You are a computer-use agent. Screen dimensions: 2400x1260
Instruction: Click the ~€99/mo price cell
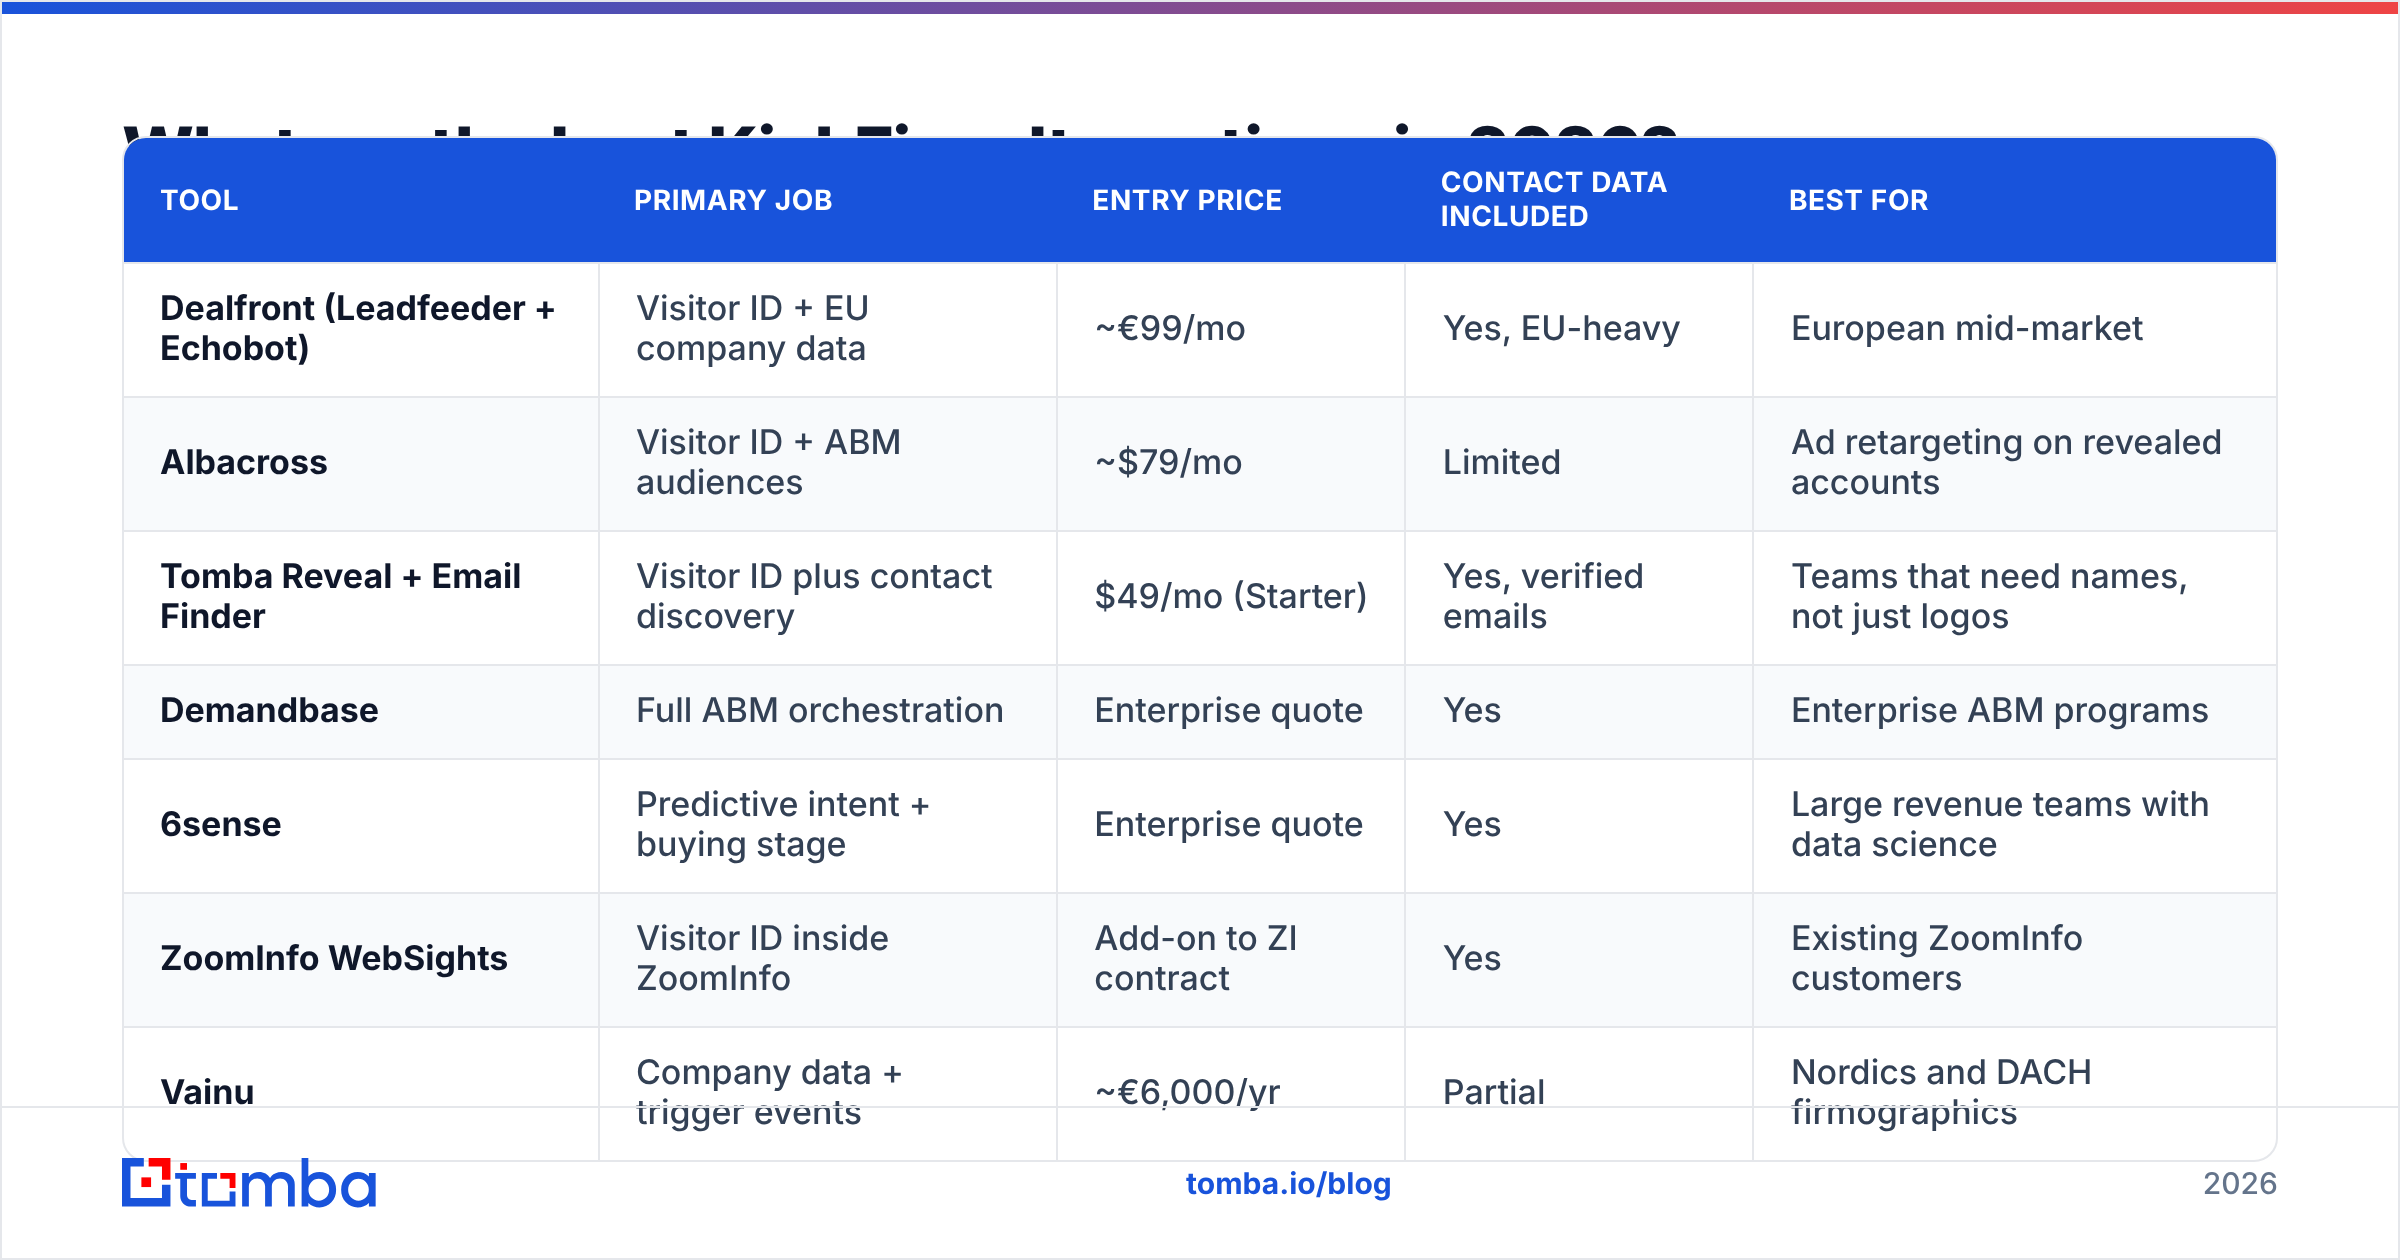1231,329
